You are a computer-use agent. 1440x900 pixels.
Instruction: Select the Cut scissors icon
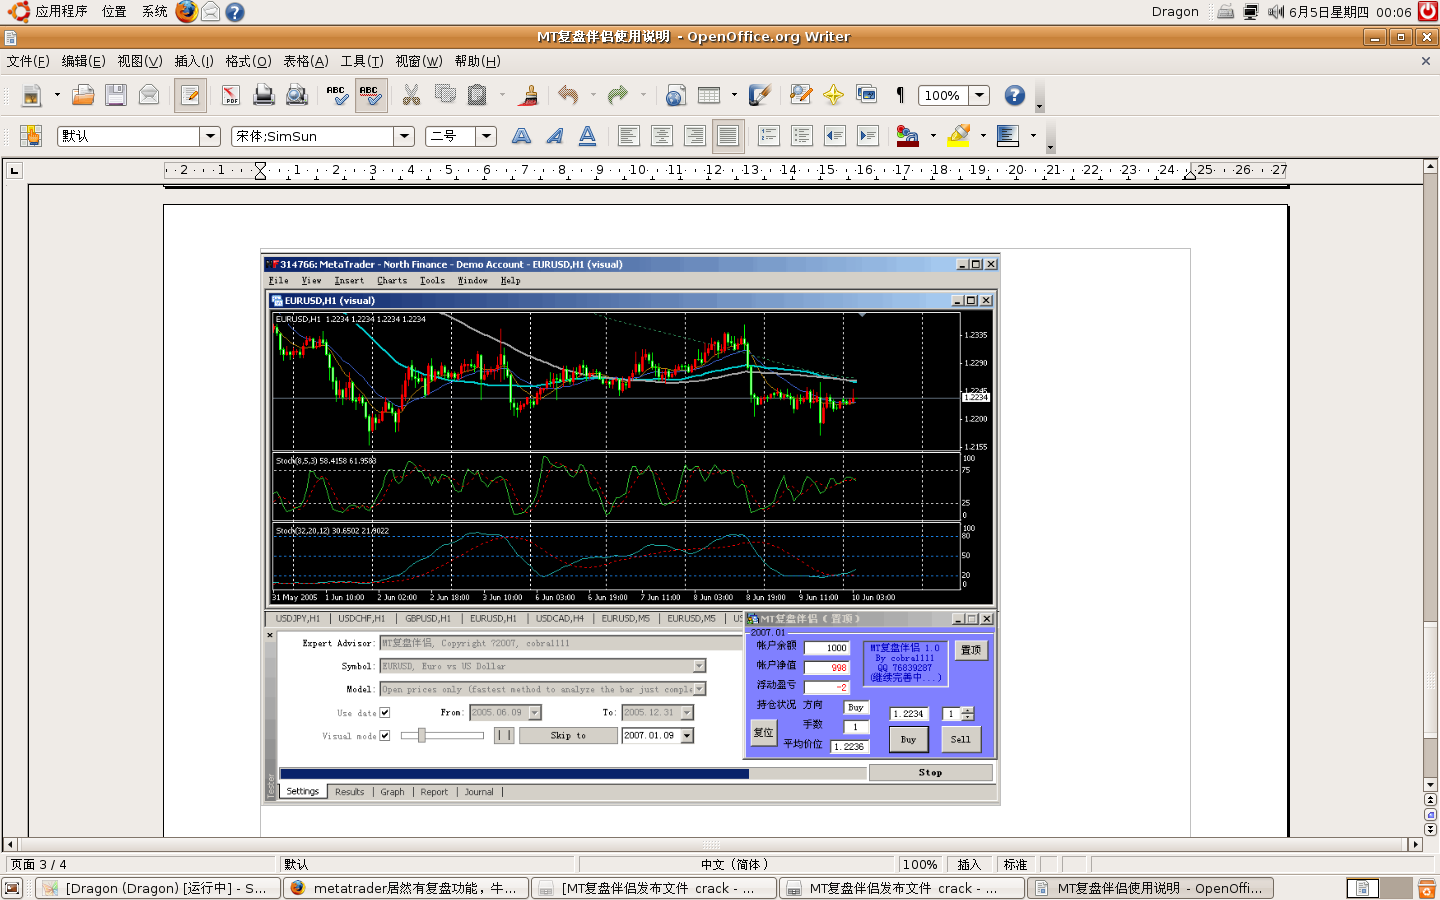pos(411,95)
